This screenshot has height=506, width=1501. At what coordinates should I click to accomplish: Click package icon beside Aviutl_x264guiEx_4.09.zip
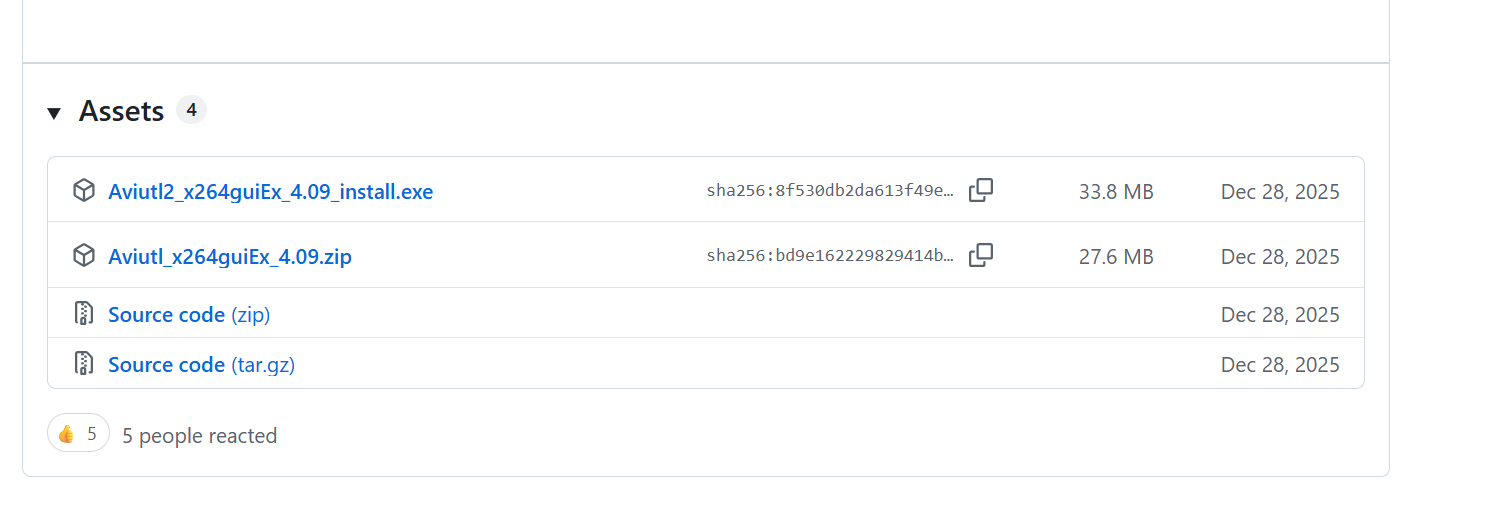[84, 256]
